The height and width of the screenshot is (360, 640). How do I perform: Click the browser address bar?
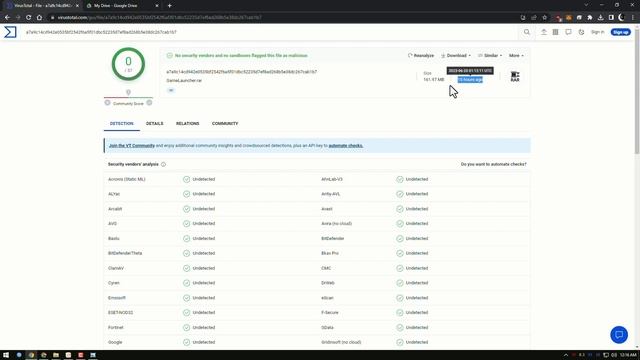coord(286,18)
